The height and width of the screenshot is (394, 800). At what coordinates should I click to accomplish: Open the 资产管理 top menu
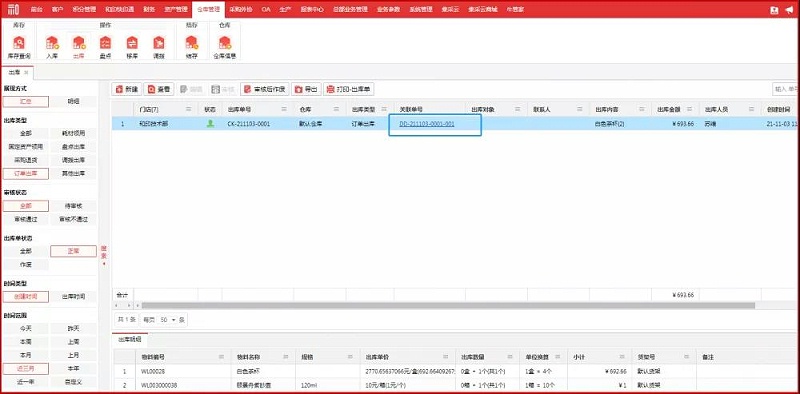click(176, 9)
